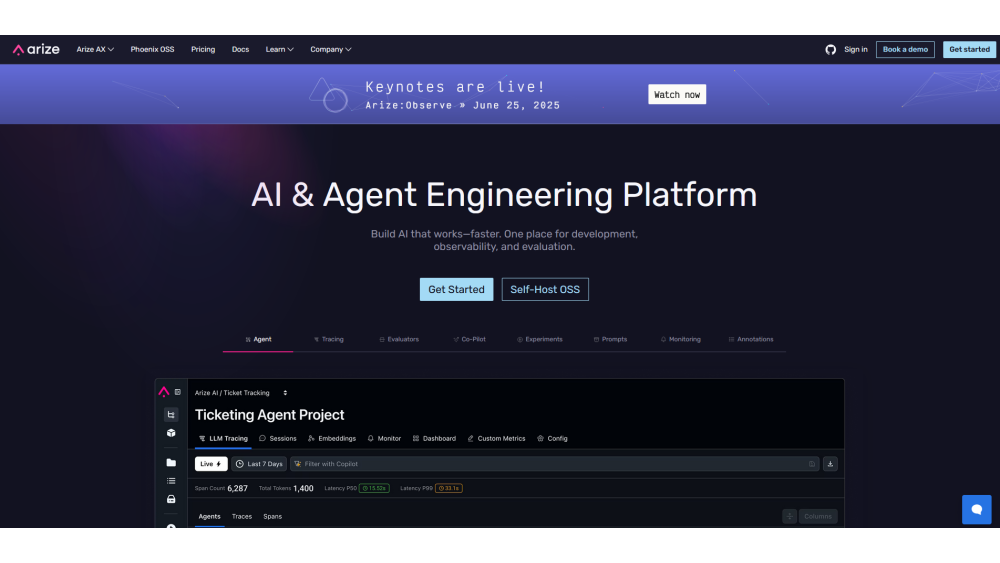The image size is (1000, 563).
Task: Expand the Arize AX menu
Action: pyautogui.click(x=95, y=49)
